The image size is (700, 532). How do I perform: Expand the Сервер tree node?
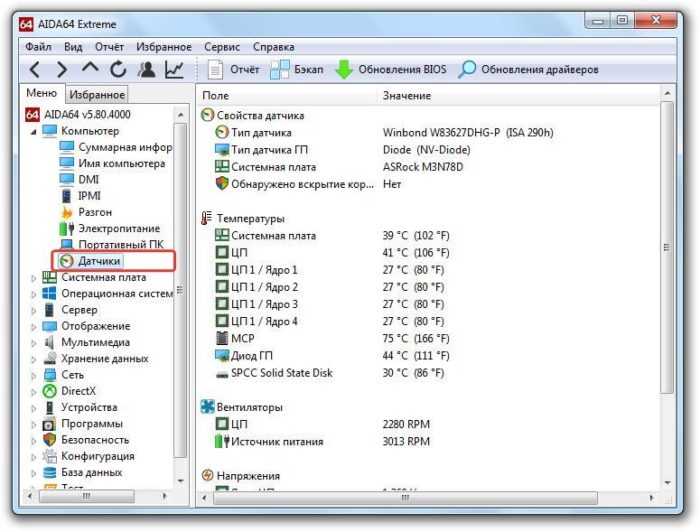(x=33, y=310)
